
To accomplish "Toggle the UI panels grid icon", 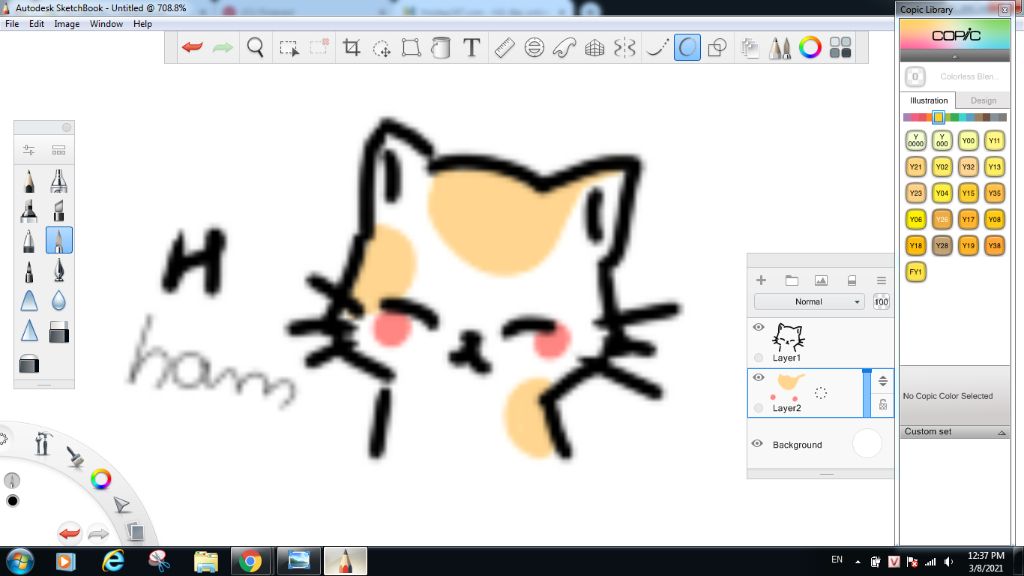I will point(840,48).
